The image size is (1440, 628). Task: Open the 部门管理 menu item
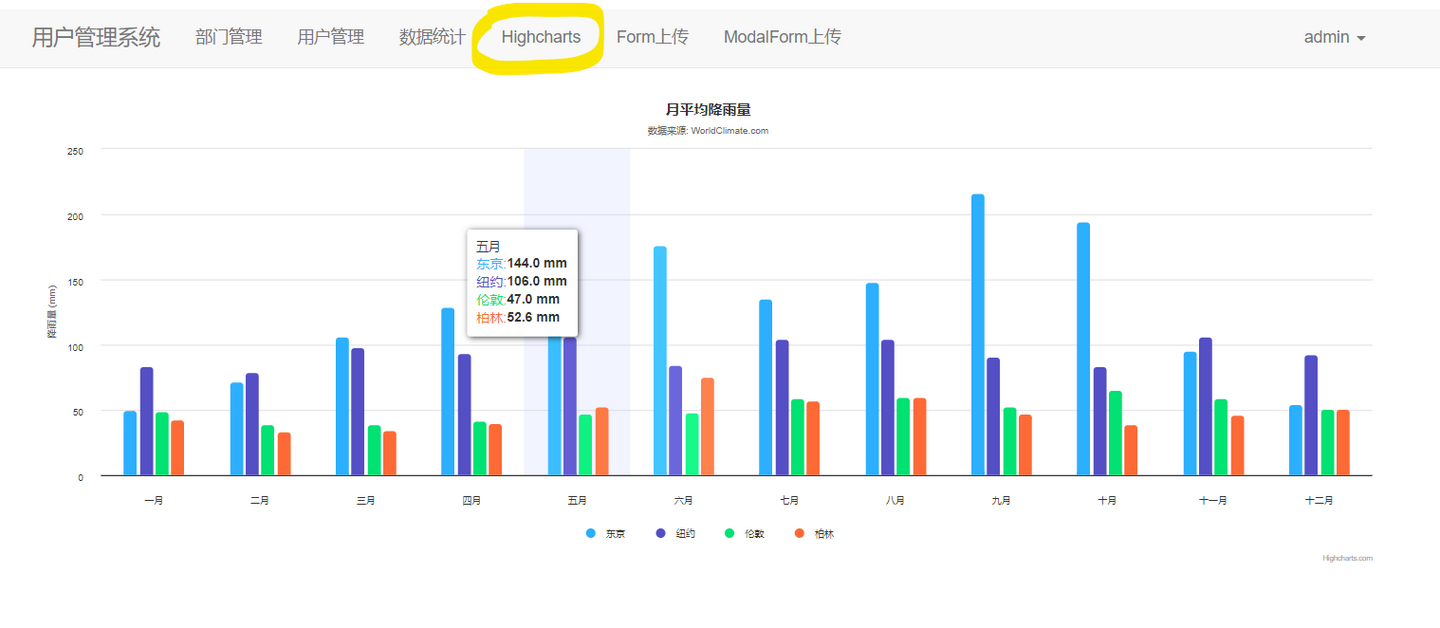(x=229, y=36)
